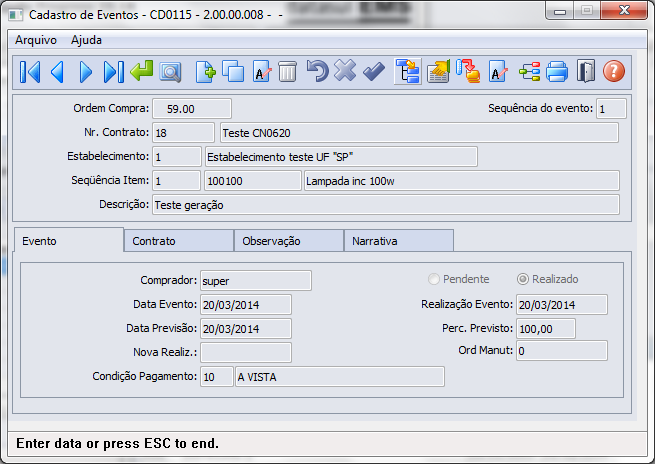Go to the first record
655x464 pixels.
pyautogui.click(x=30, y=72)
